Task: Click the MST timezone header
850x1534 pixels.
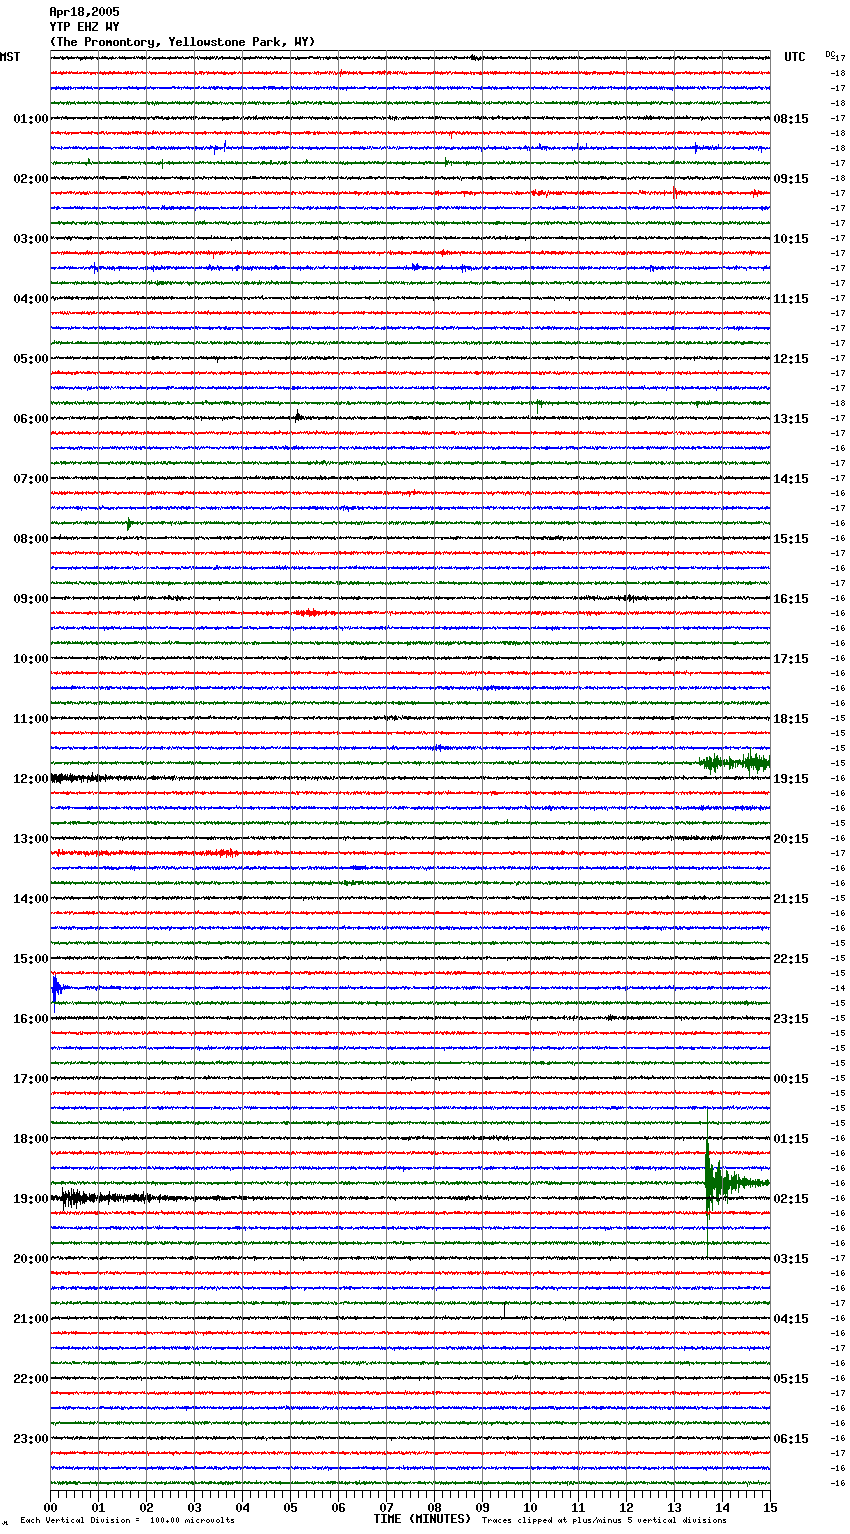Action: (10, 57)
